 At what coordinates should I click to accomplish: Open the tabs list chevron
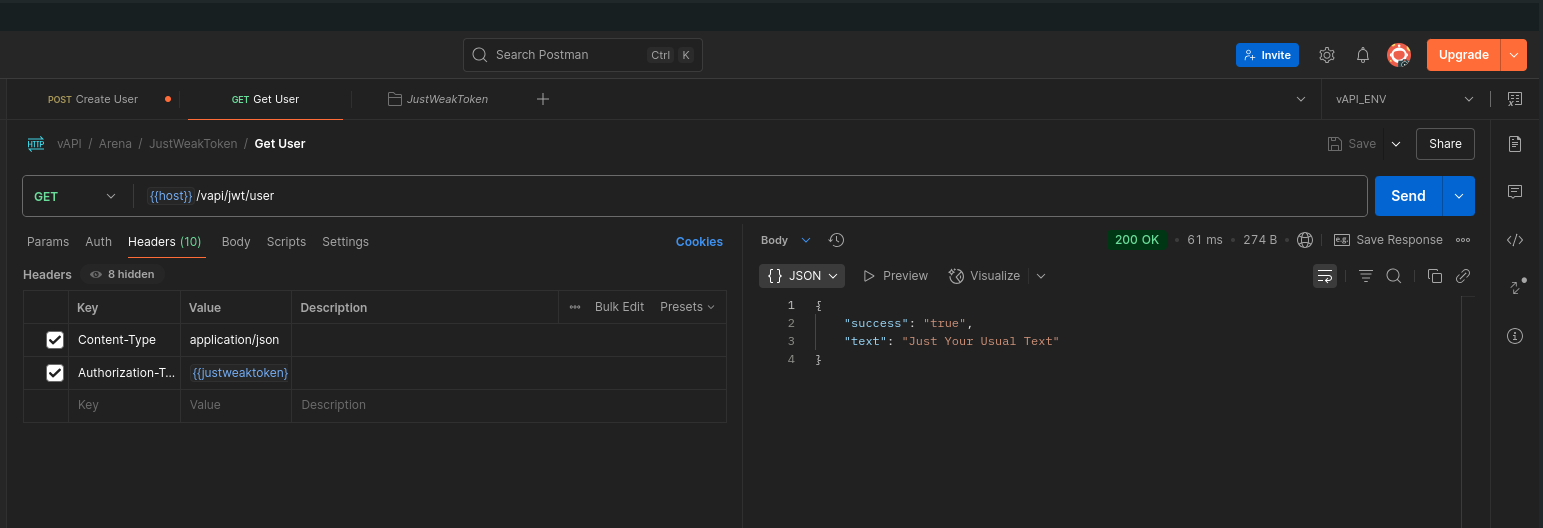pyautogui.click(x=1301, y=99)
